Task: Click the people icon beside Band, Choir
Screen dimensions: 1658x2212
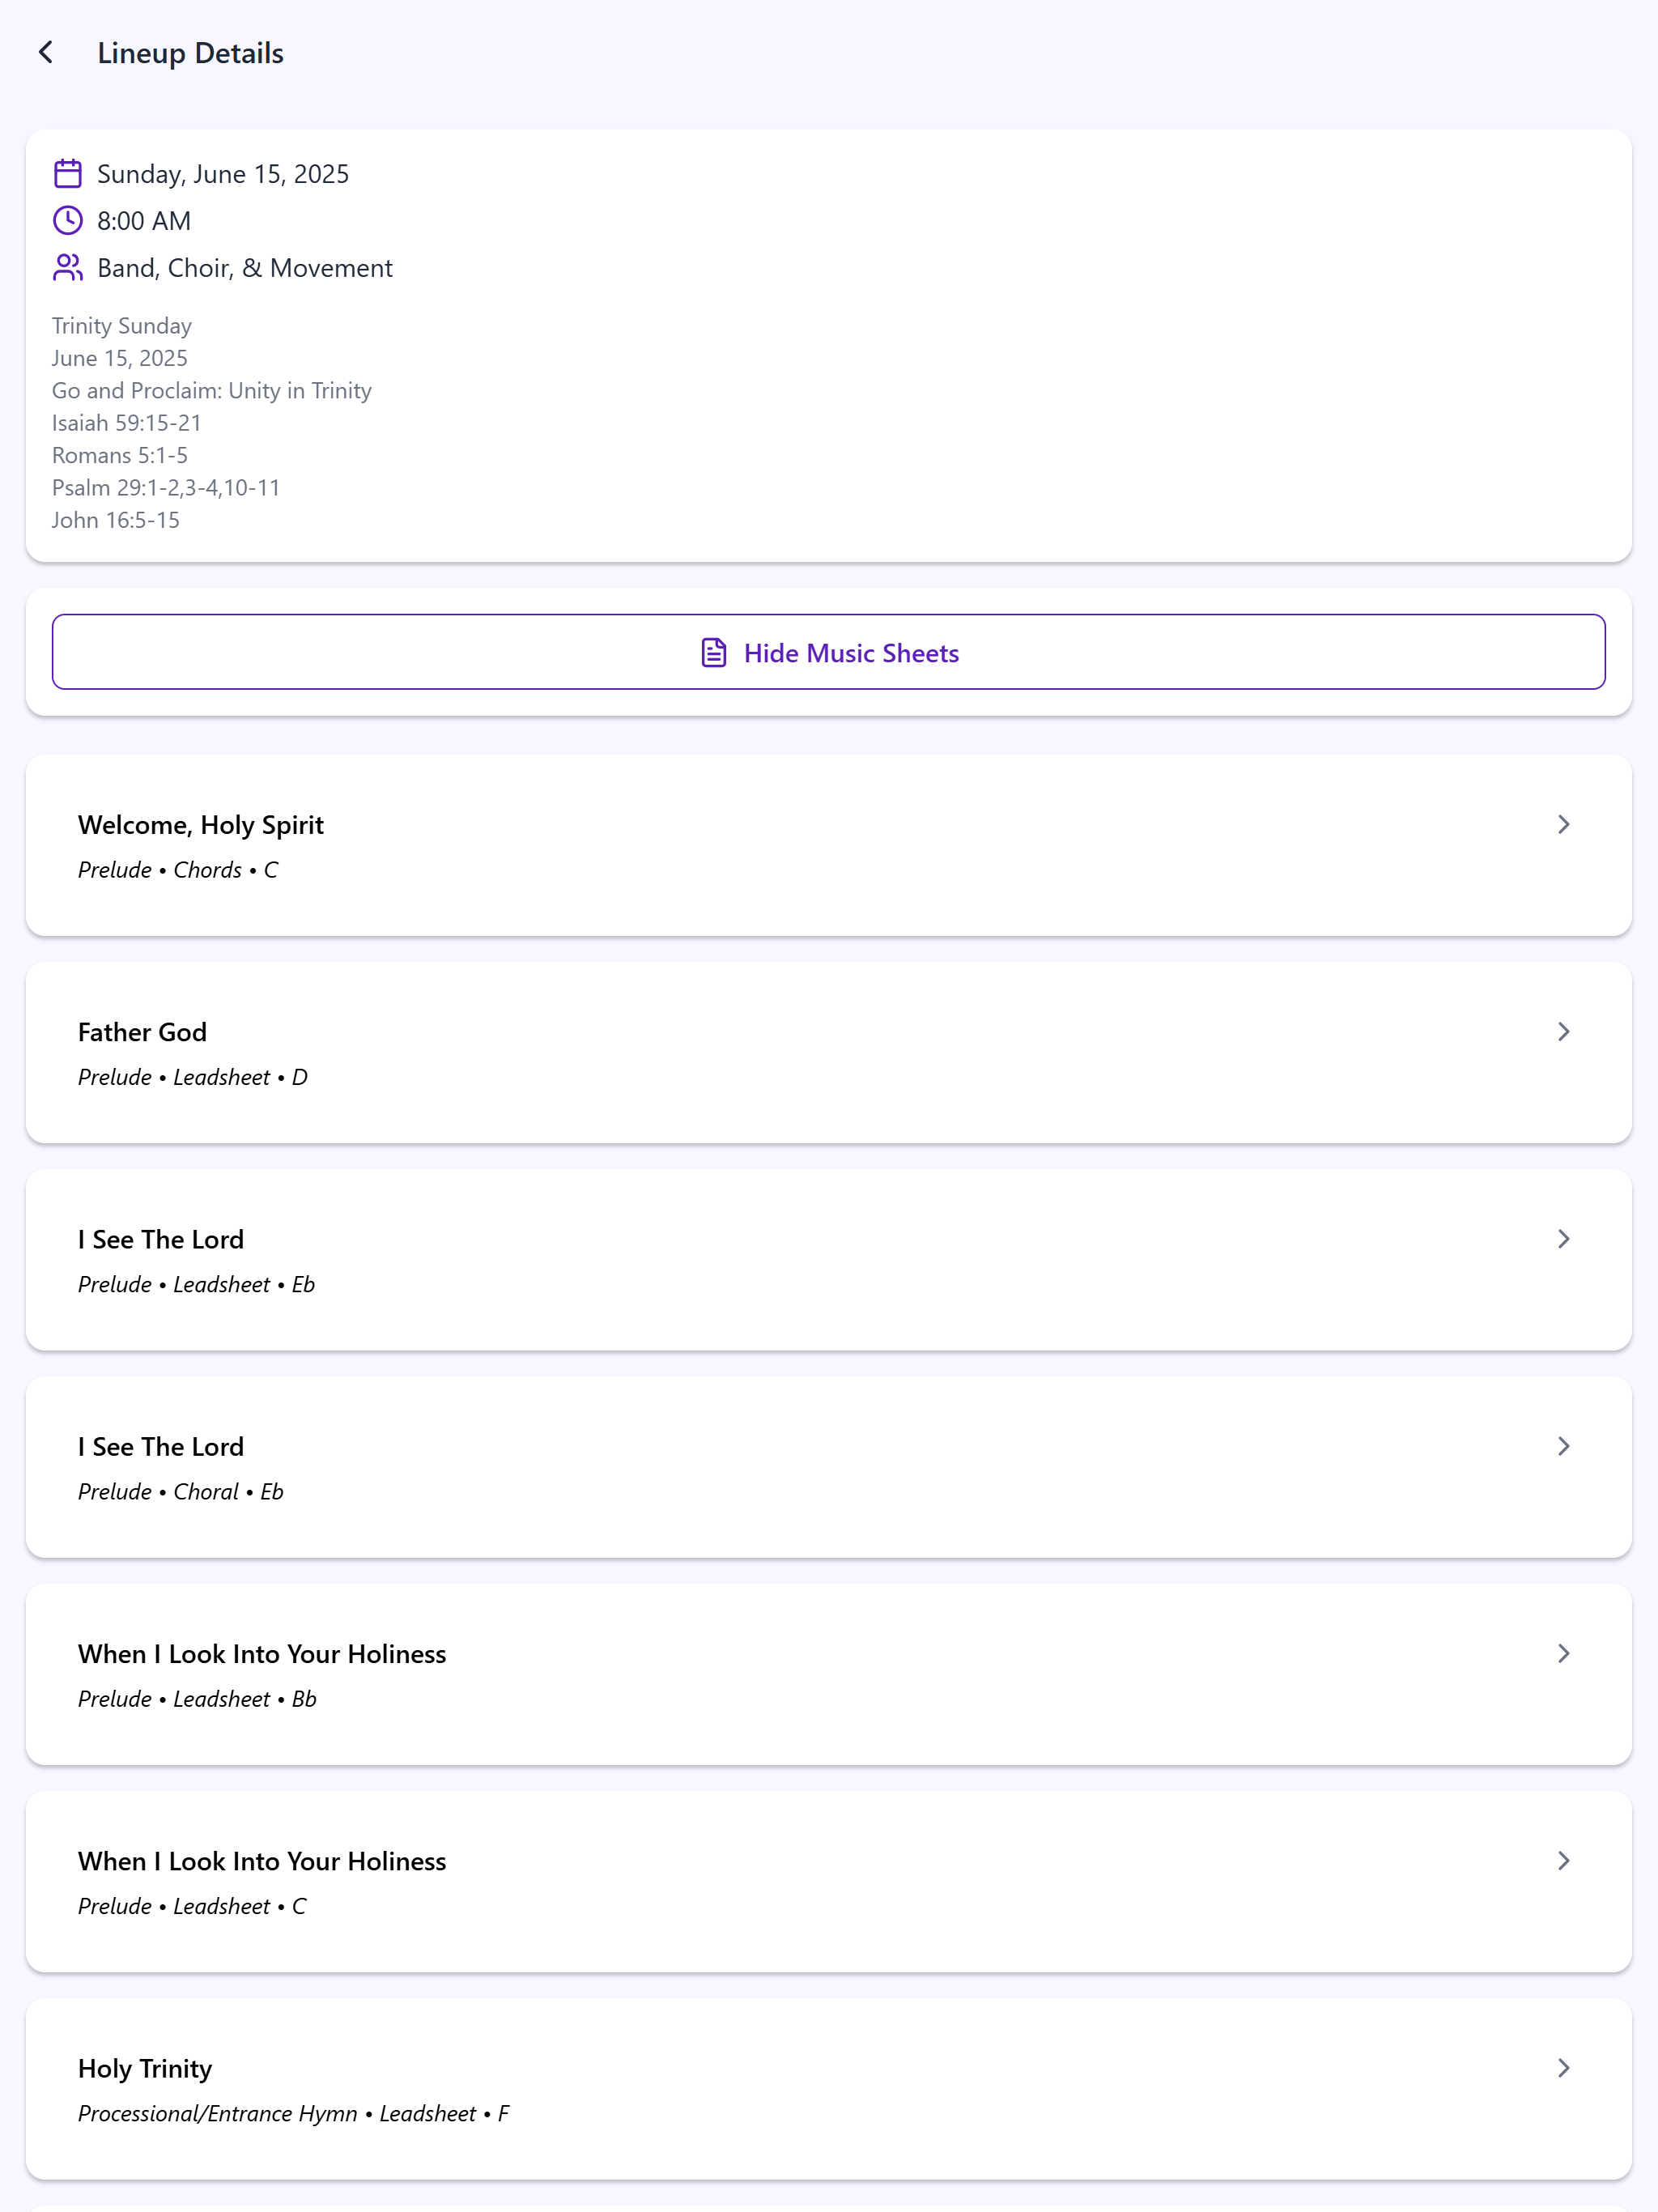Action: 67,267
